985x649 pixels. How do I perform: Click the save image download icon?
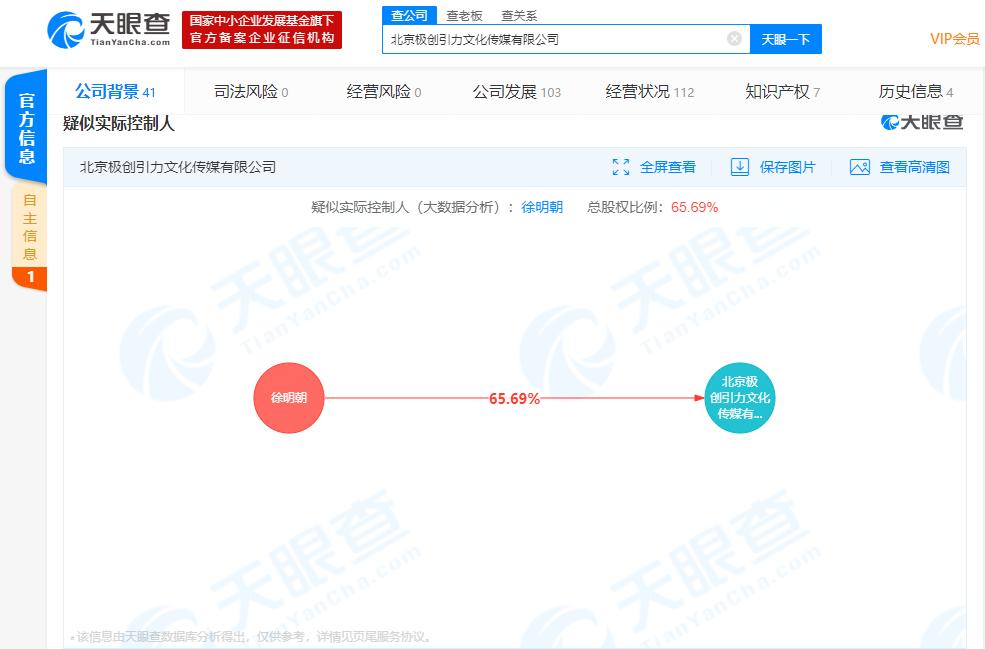coord(739,167)
